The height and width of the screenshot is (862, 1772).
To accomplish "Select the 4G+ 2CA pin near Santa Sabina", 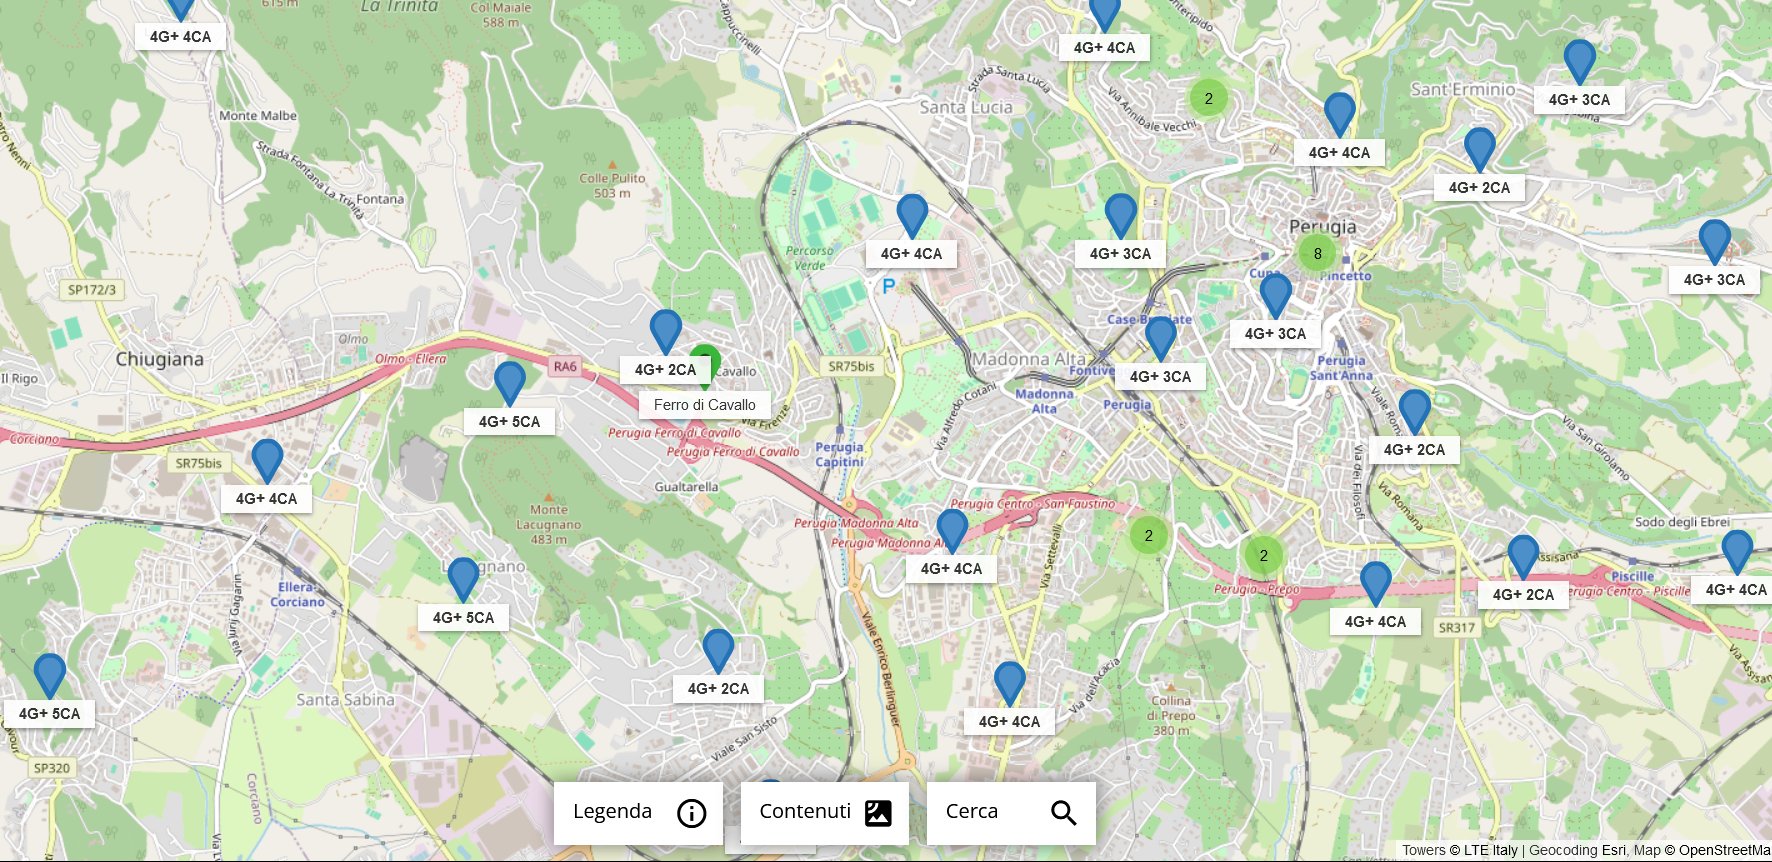I will [717, 651].
